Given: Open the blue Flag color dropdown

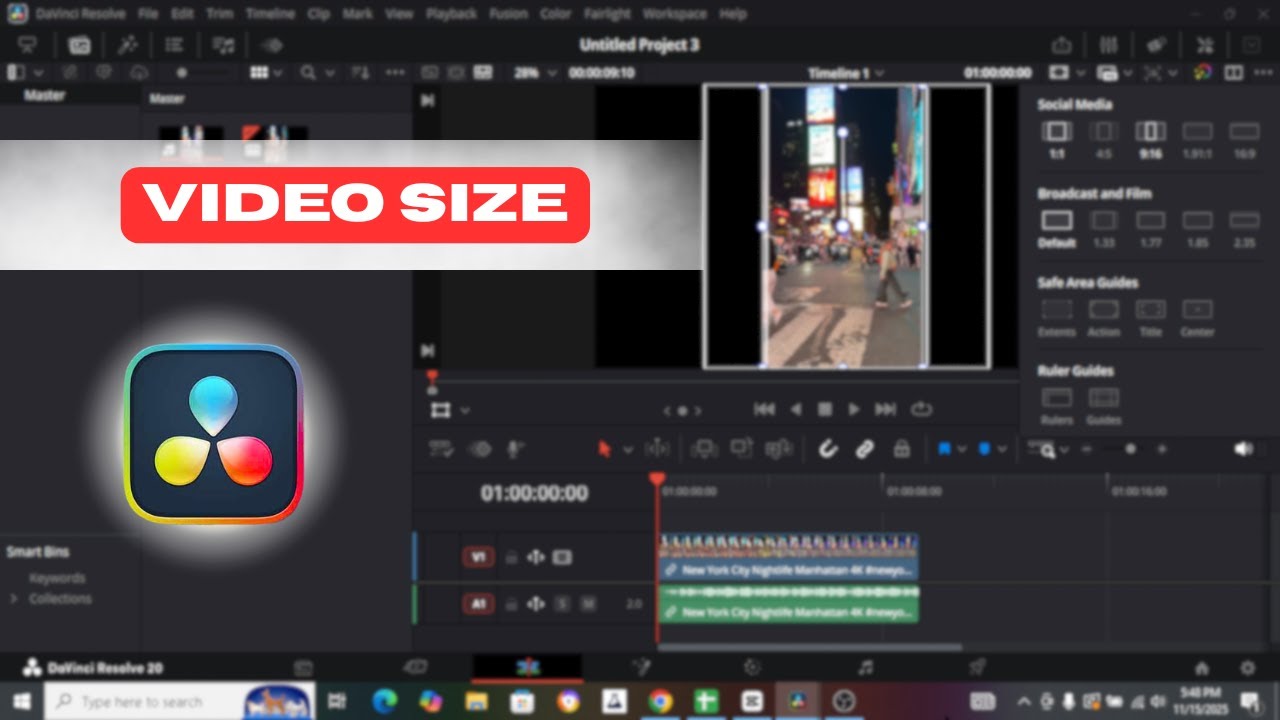Looking at the screenshot, I should (962, 450).
